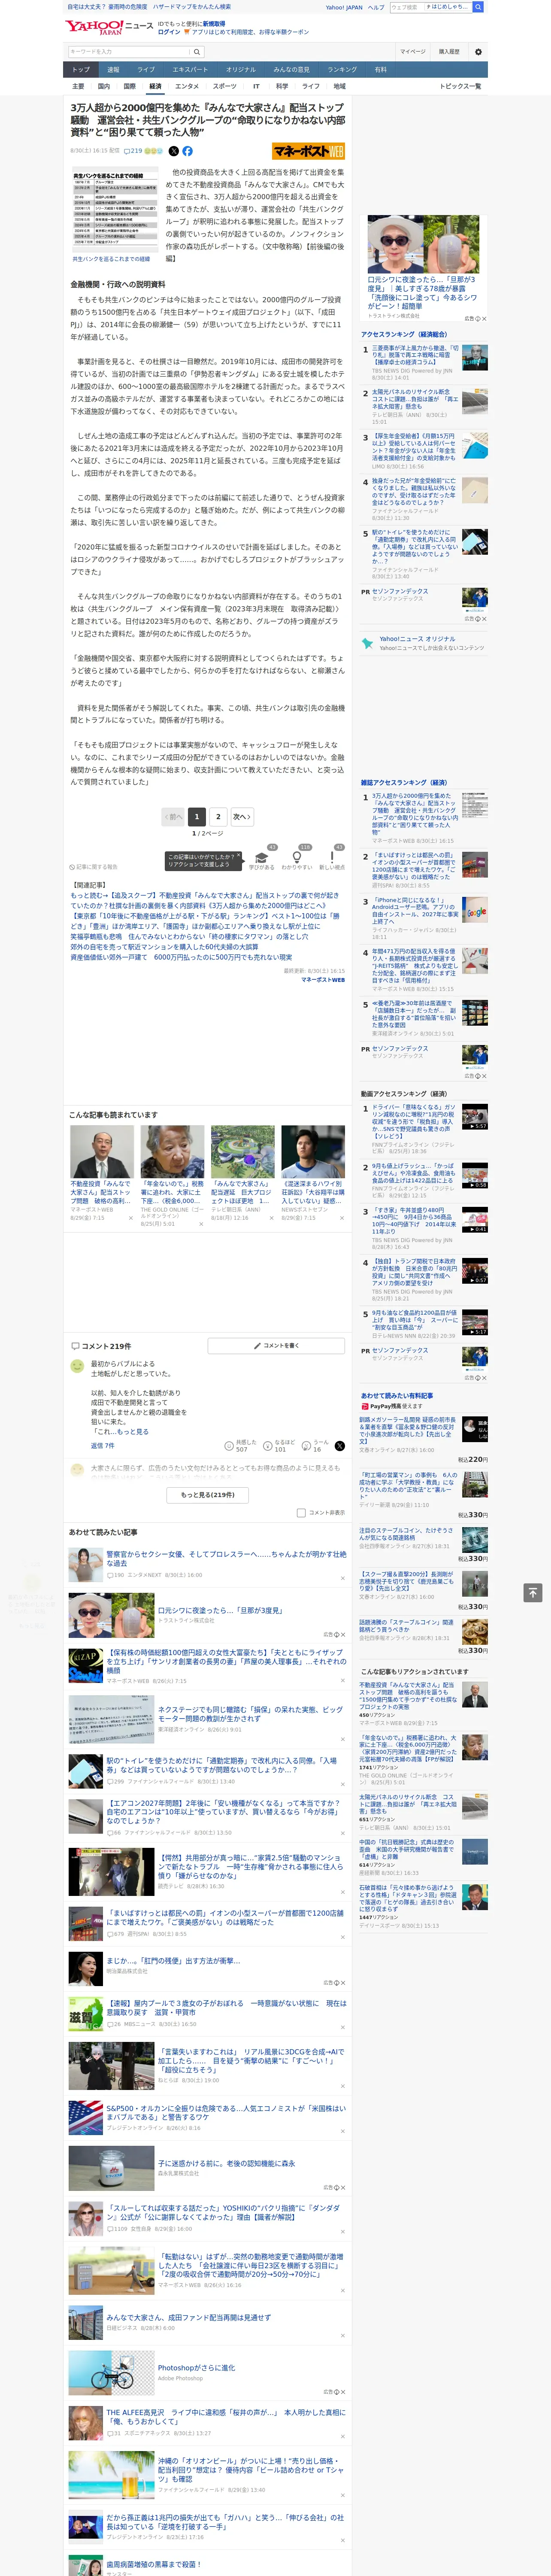Open the ライブ tab in the main navigation bar
551x2576 pixels.
[x=146, y=70]
